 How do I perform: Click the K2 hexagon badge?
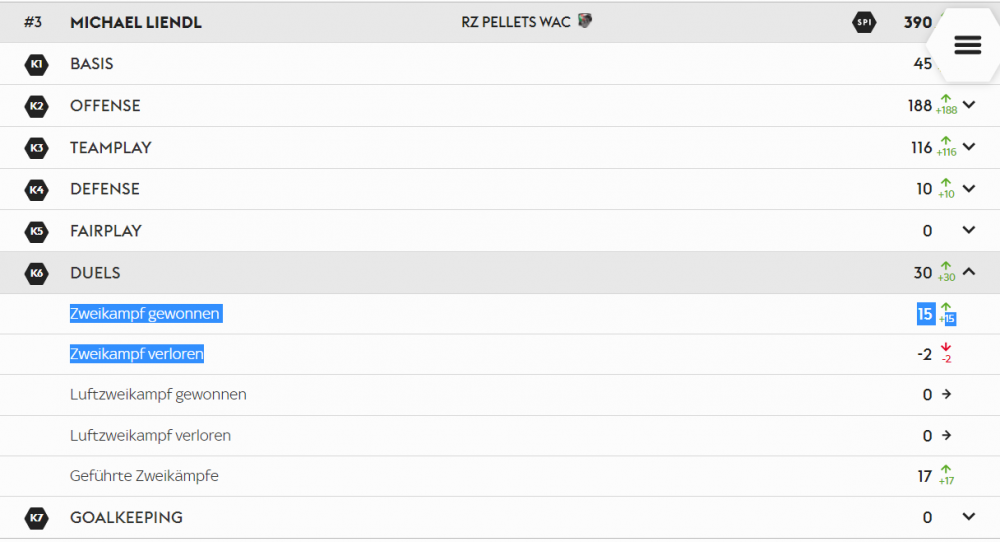(36, 106)
